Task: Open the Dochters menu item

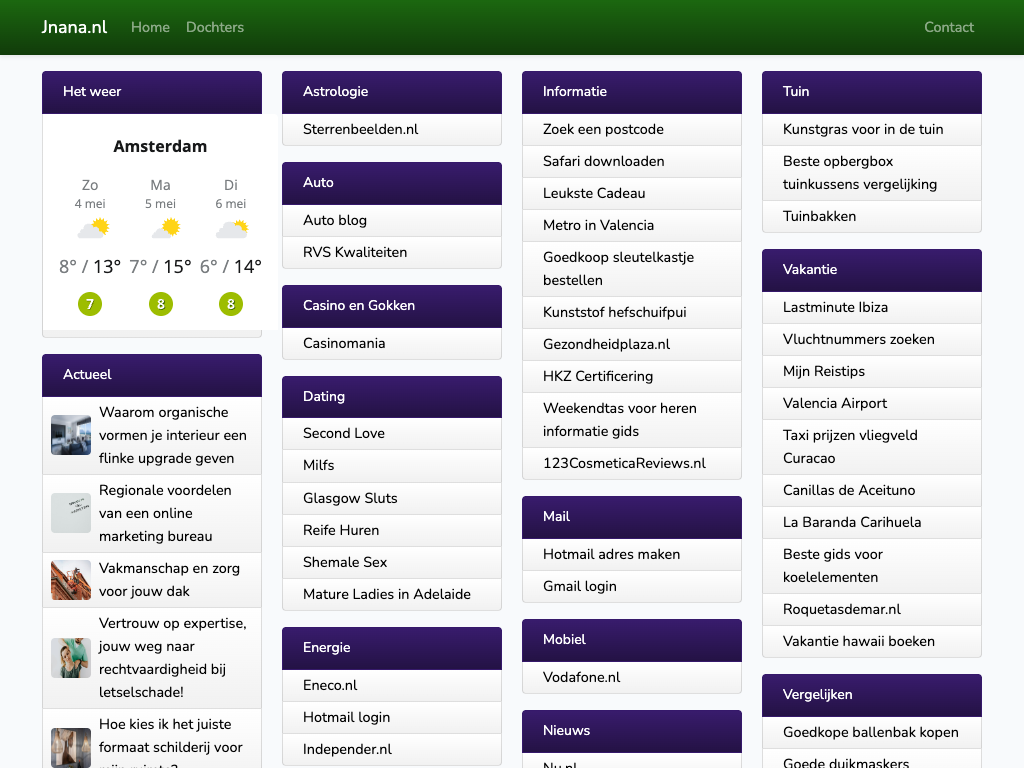Action: 215,27
